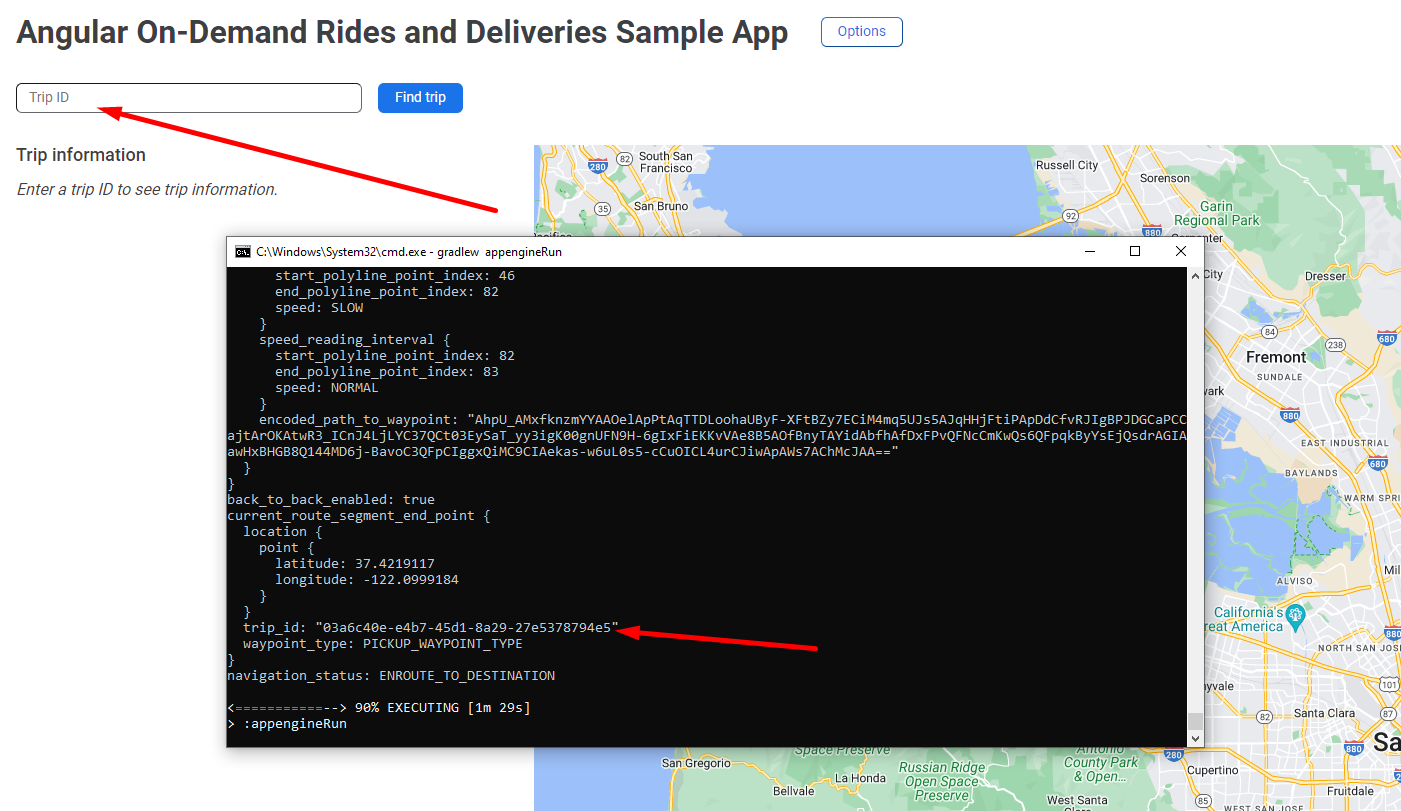This screenshot has height=811, width=1401.
Task: Click the Route 238 shield on the map
Action: pyautogui.click(x=1334, y=344)
